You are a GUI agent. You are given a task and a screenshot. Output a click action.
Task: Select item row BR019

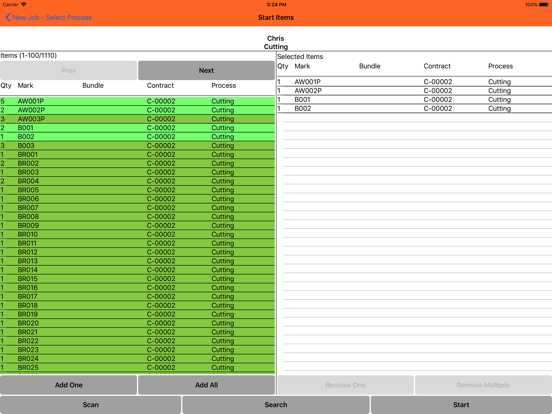click(137, 314)
